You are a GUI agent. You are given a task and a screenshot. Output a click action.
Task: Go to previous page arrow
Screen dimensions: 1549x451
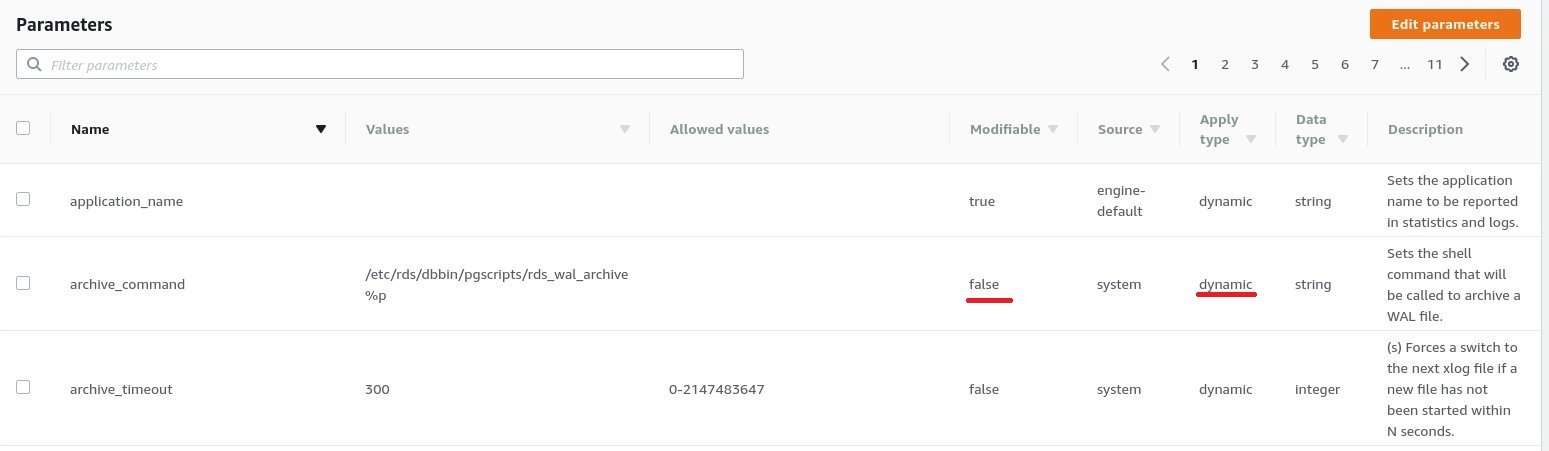(1165, 64)
